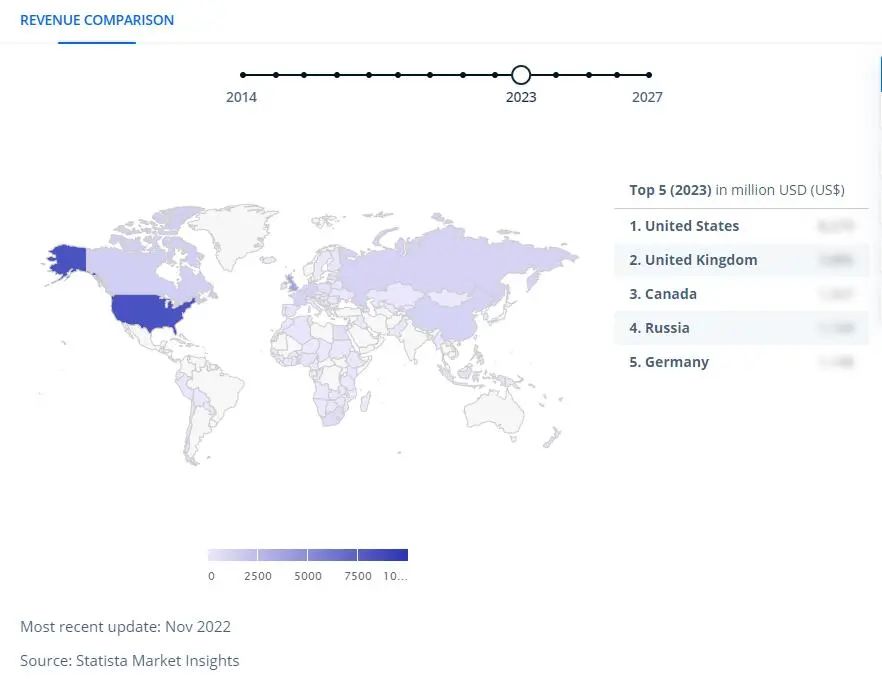Select the timeline dot just after 2023
This screenshot has height=679, width=882.
coord(556,75)
